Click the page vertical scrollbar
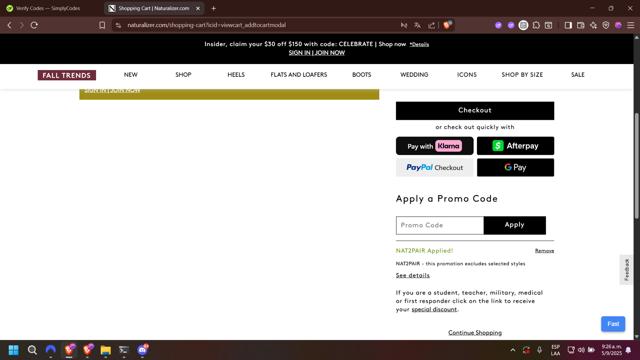 coord(636,167)
